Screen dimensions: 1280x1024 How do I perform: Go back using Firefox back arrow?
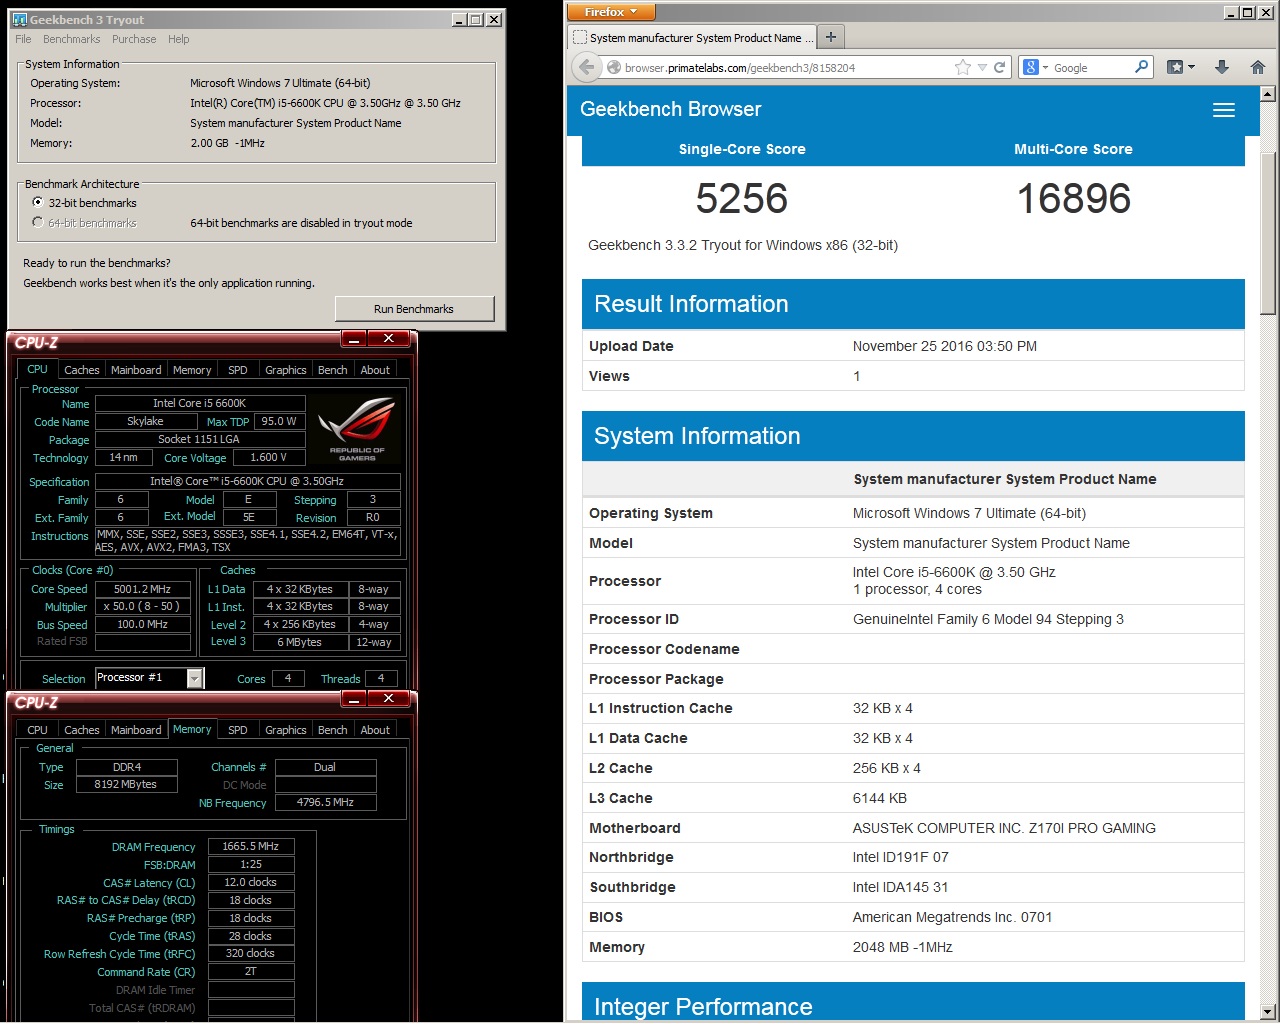[586, 67]
